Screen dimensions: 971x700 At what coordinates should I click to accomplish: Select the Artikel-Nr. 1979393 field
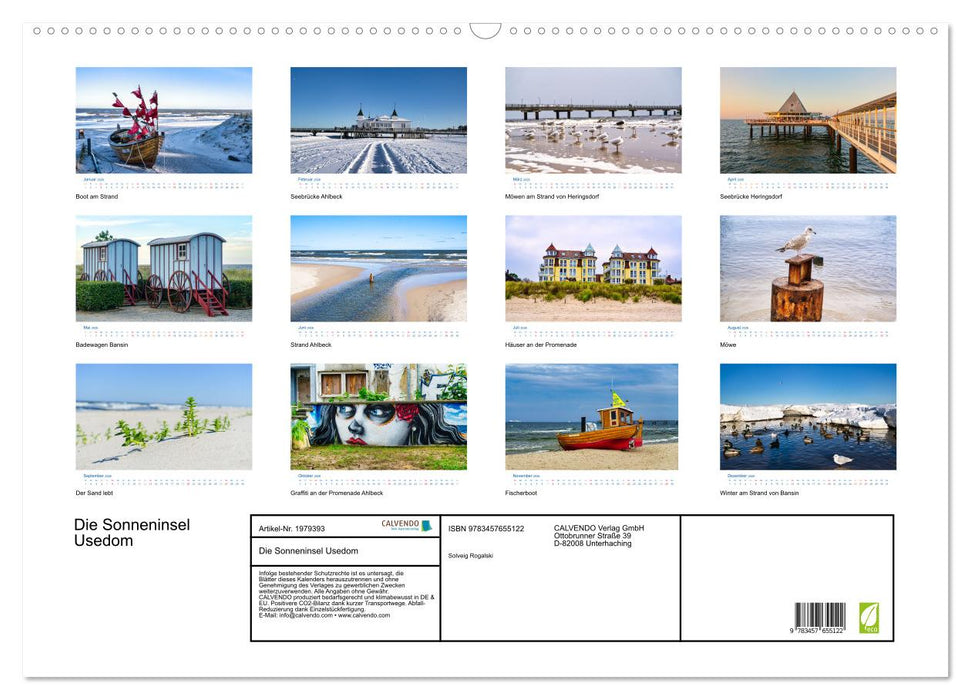(x=293, y=528)
